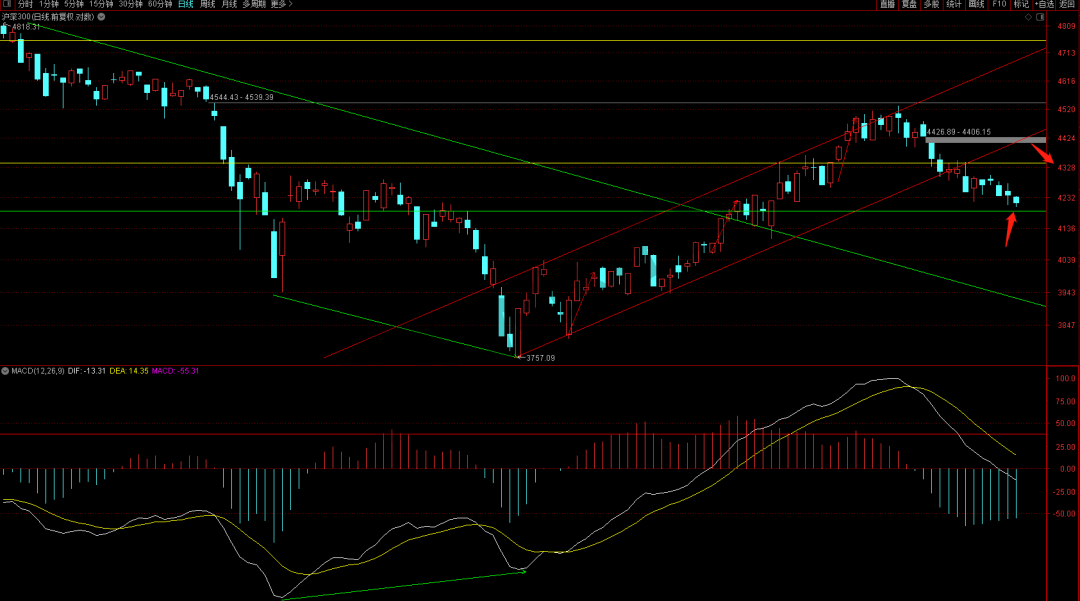Viewport: 1080px width, 601px height.
Task: Click the panel layout icon at top-left
Action: tap(6, 4)
